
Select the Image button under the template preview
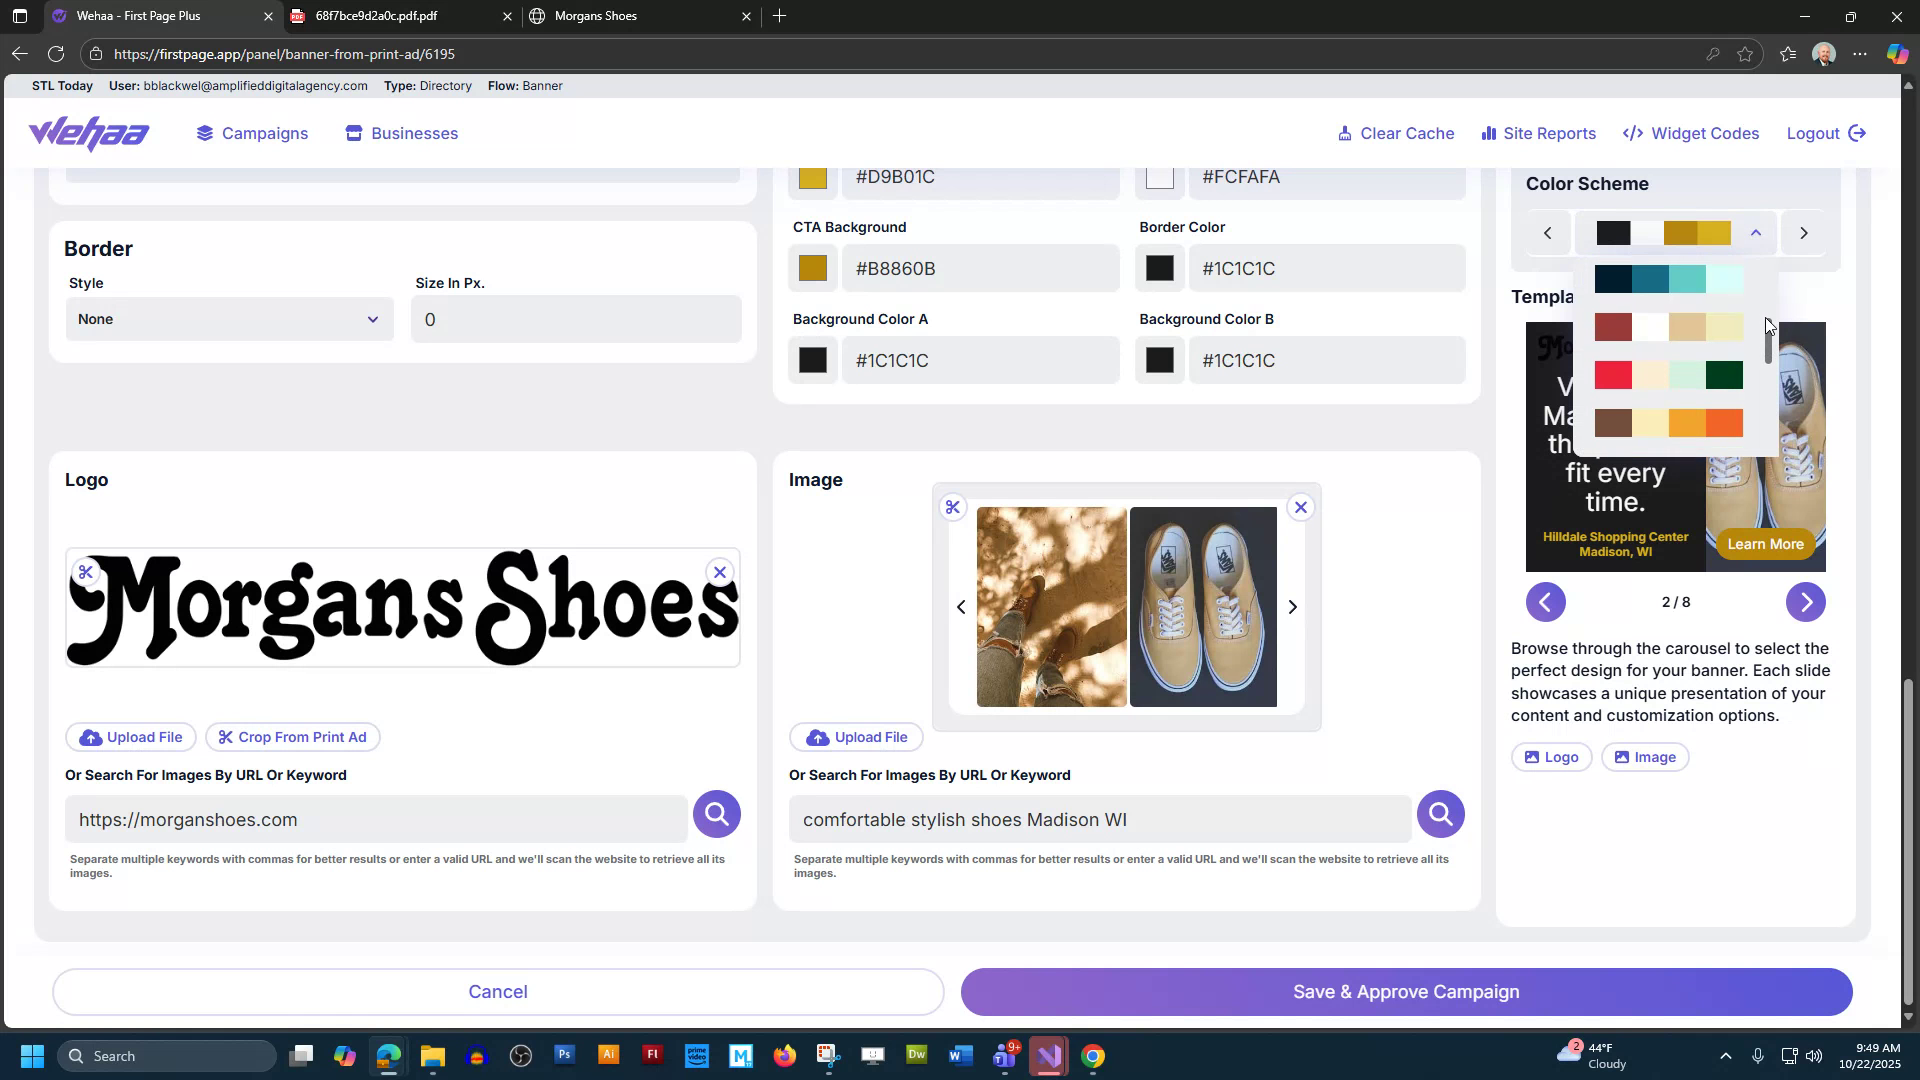point(1645,757)
